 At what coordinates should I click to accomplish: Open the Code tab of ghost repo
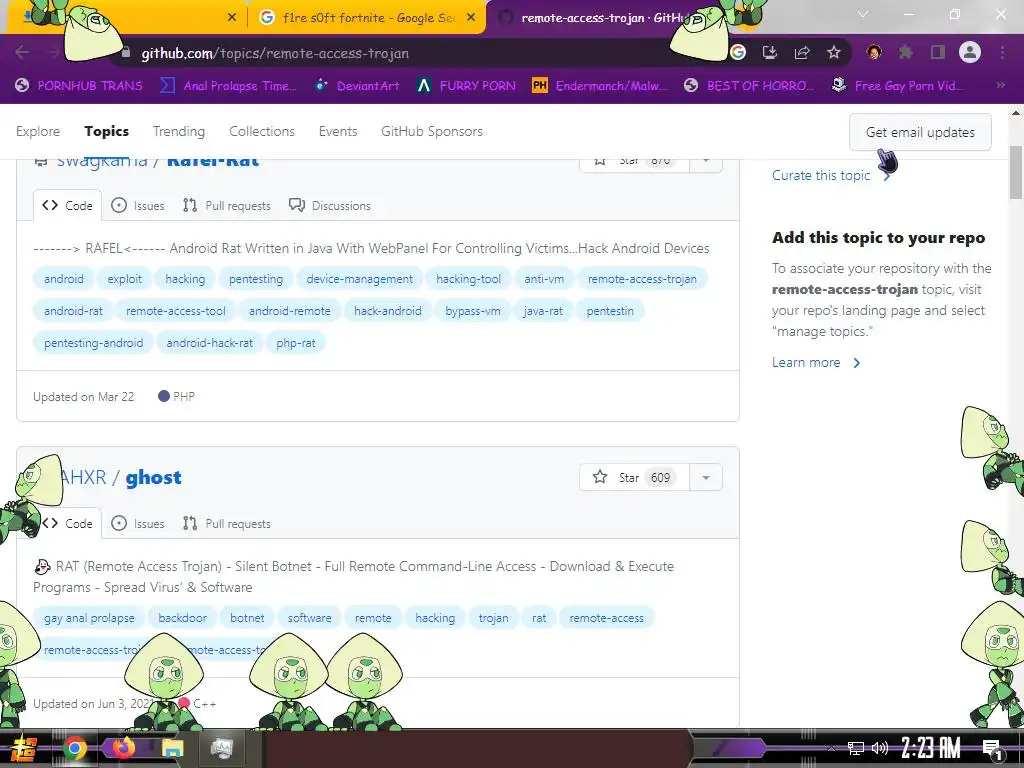(67, 524)
